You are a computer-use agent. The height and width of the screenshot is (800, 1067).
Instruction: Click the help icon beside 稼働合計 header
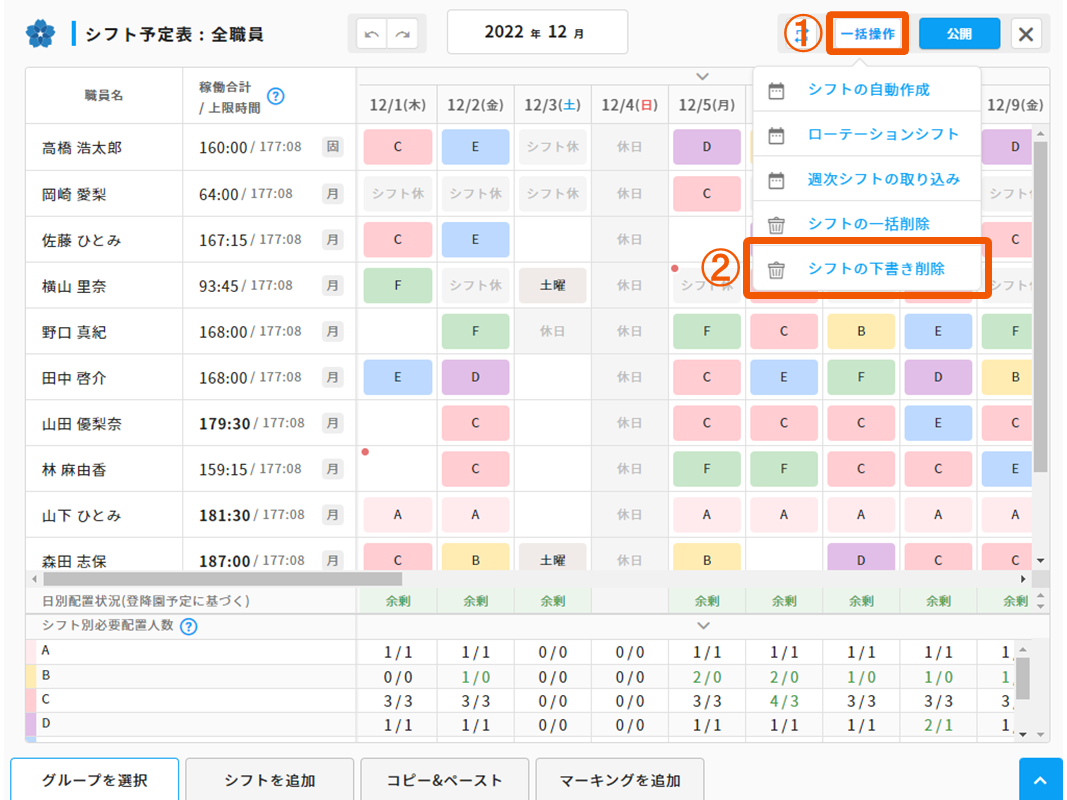coord(276,96)
